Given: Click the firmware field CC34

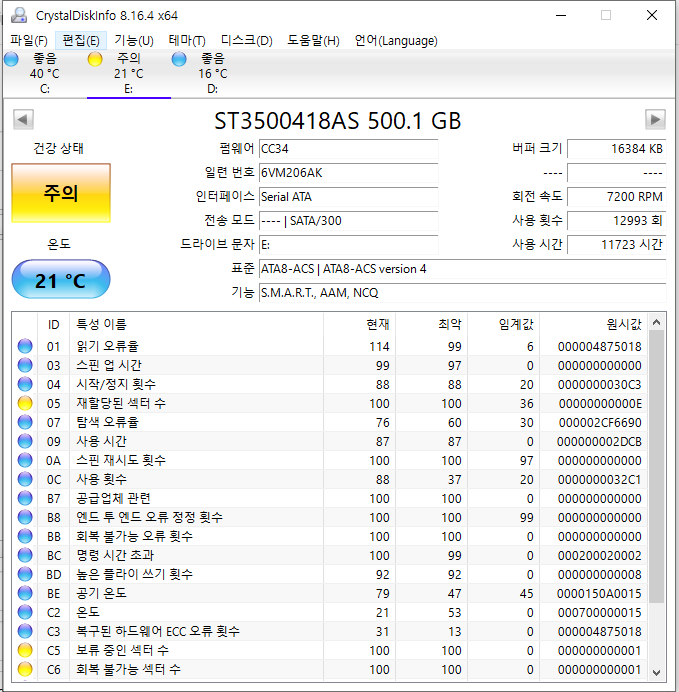Looking at the screenshot, I should 349,149.
